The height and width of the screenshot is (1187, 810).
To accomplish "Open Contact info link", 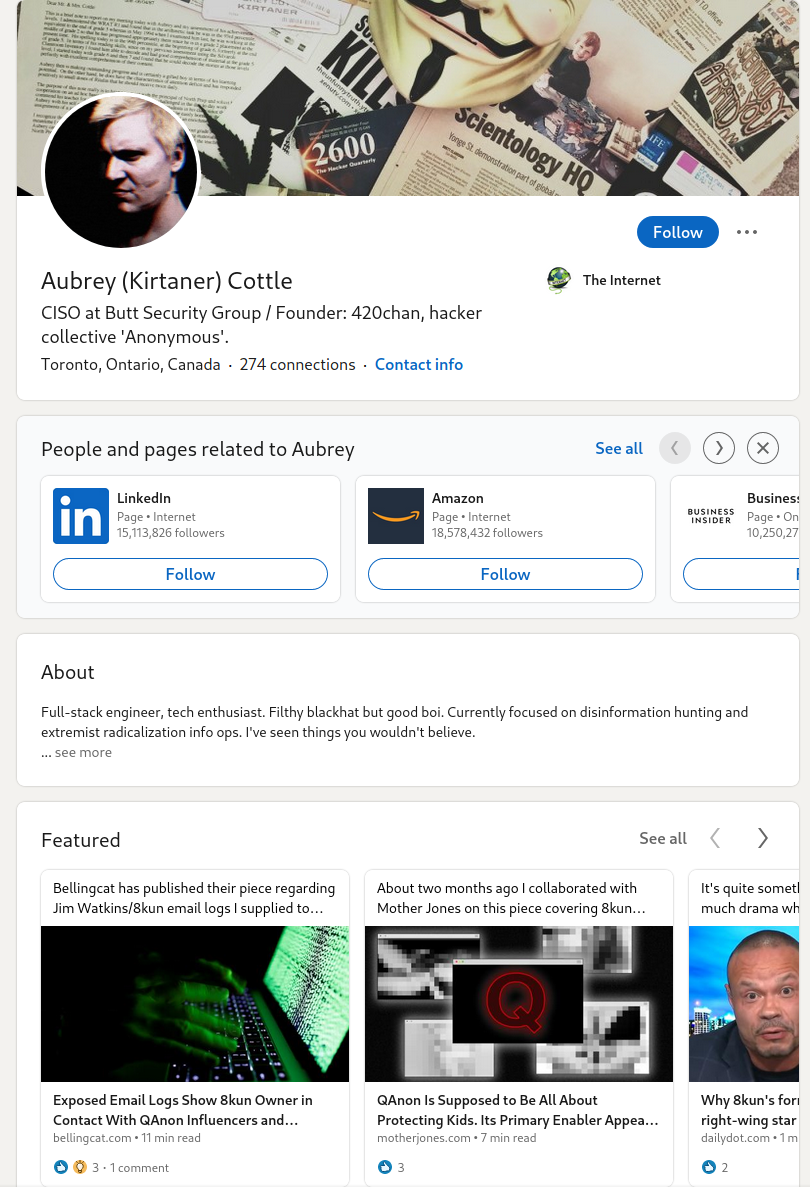I will coord(419,365).
